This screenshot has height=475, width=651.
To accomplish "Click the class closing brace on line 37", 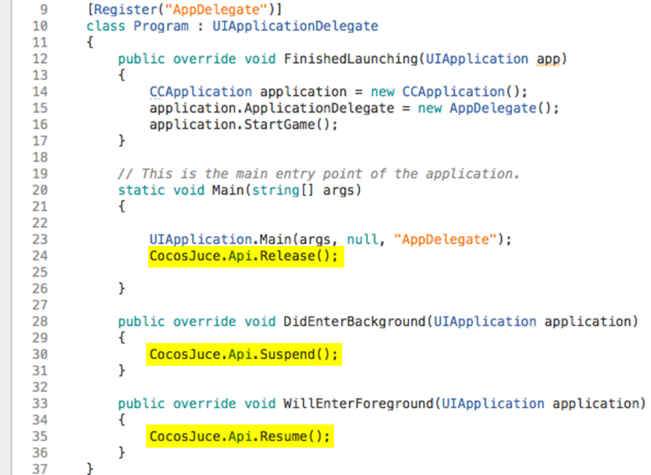I will 90,469.
